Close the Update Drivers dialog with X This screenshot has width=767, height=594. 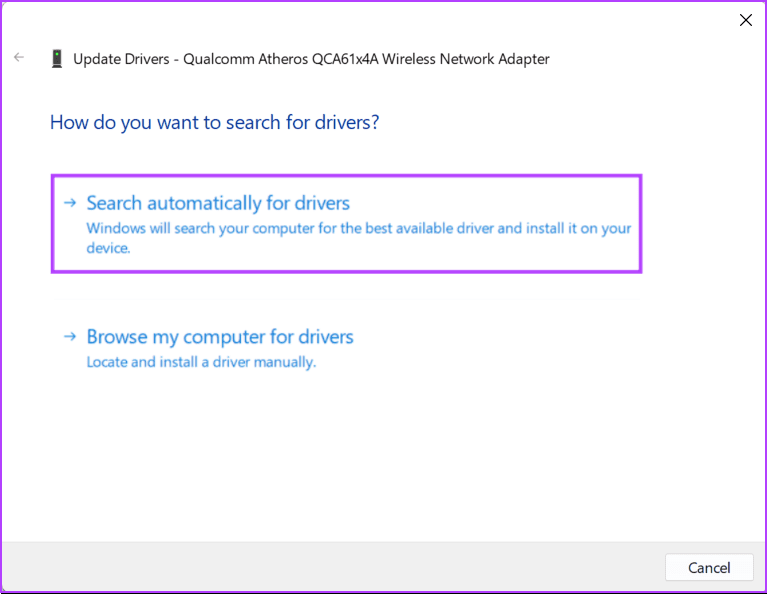[745, 20]
